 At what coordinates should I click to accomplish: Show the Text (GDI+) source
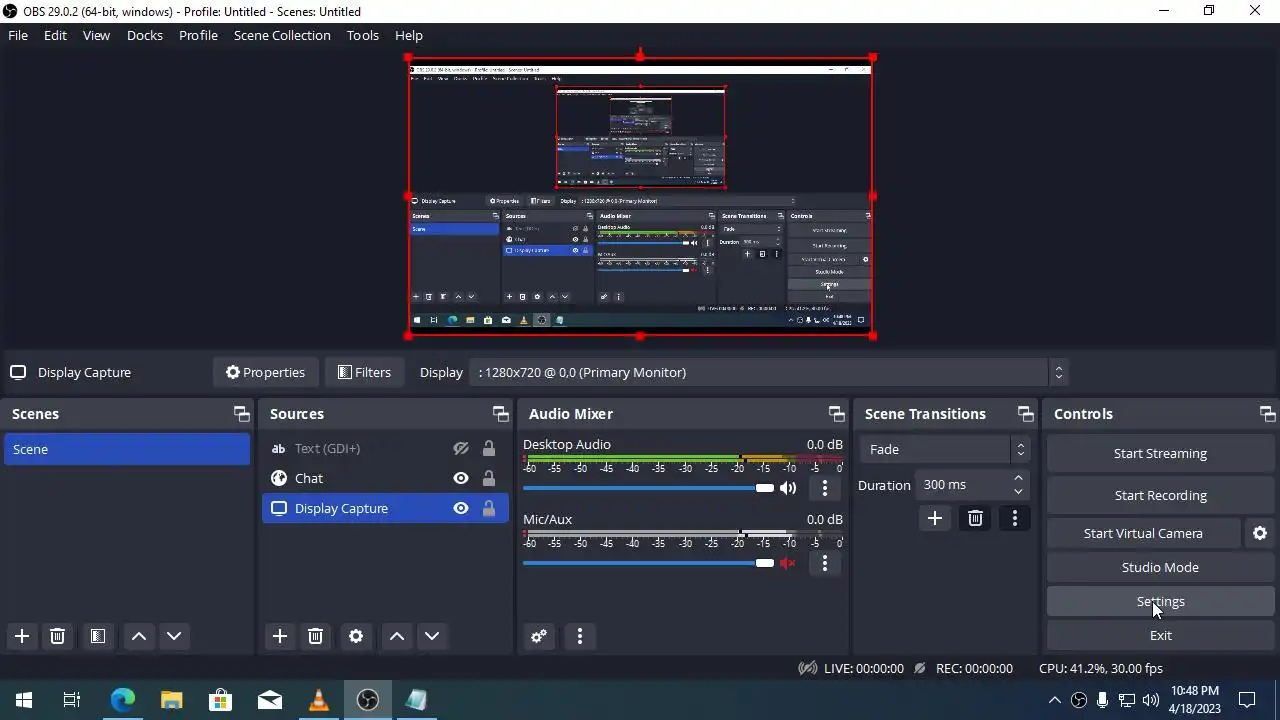pyautogui.click(x=461, y=449)
